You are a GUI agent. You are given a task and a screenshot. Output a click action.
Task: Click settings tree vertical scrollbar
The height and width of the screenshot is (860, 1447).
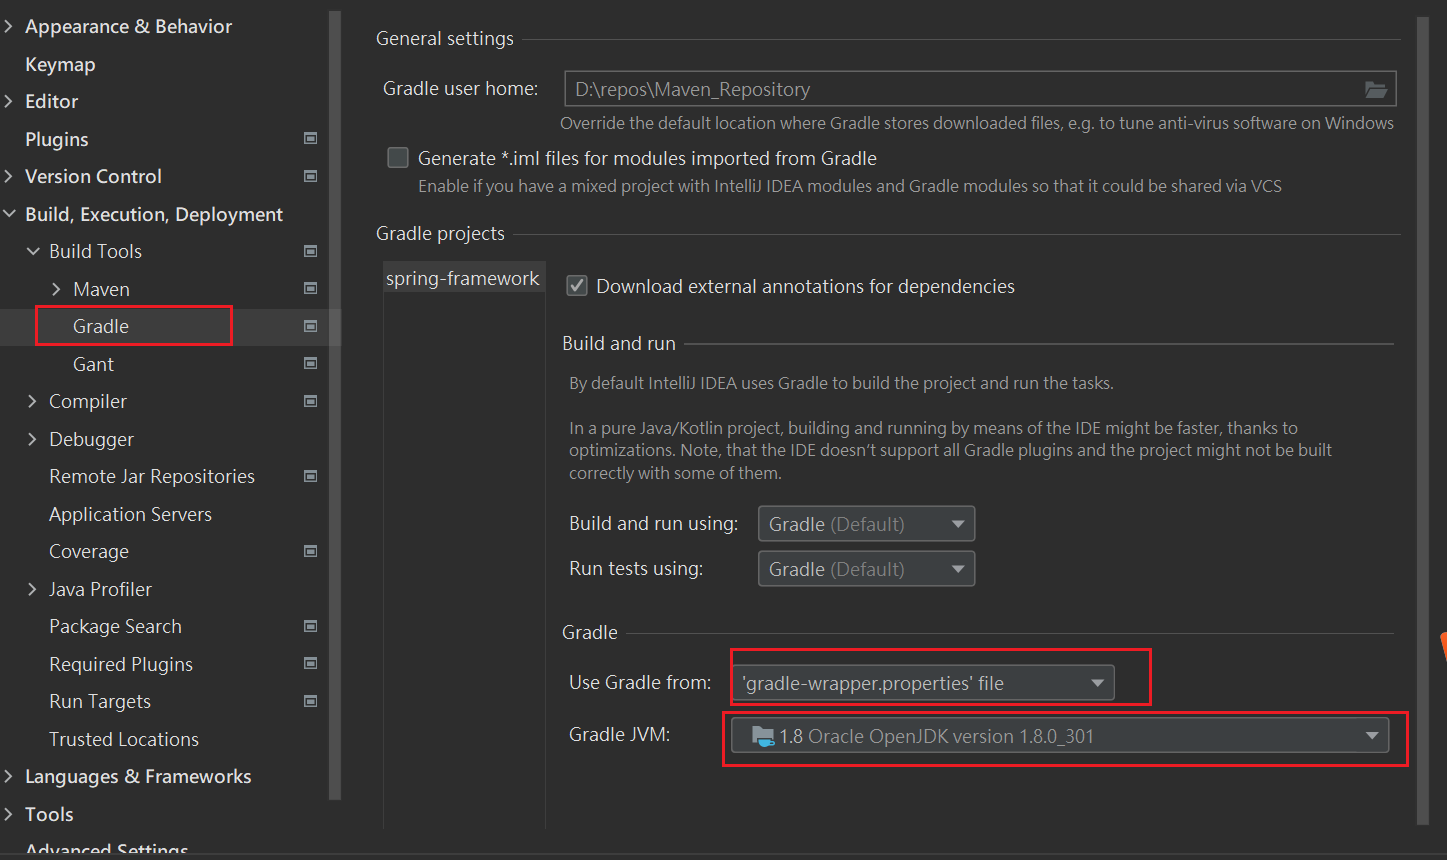point(335,405)
